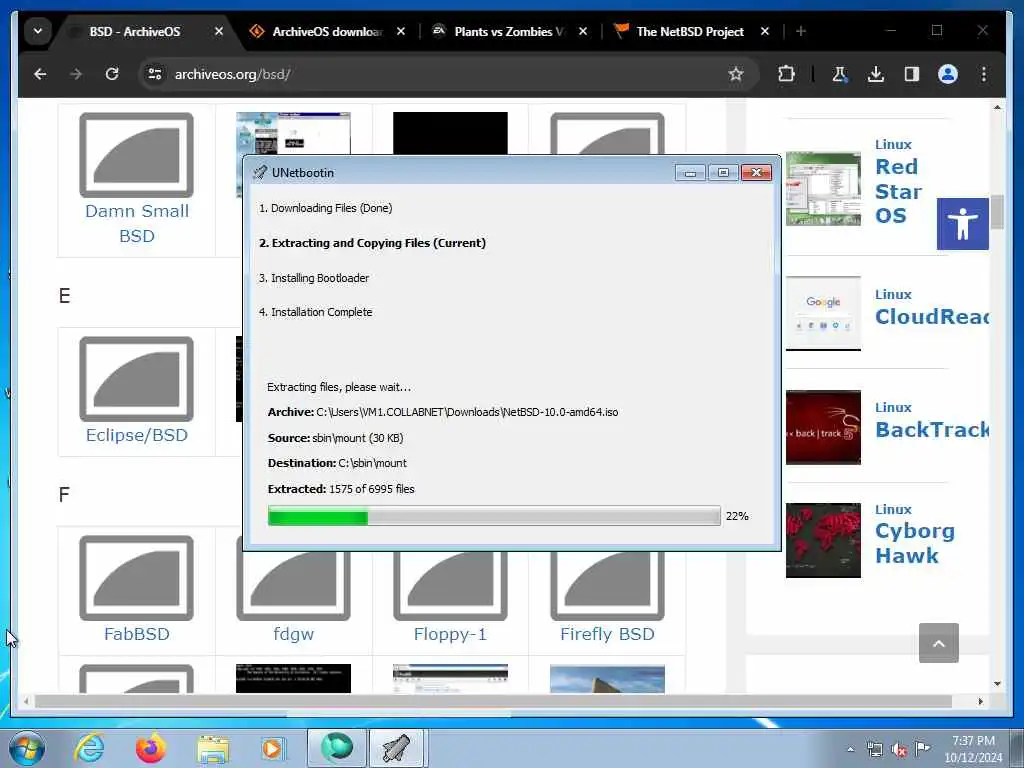
Task: Click the "Extracting and Copying Files (Current)" step
Action: tap(372, 243)
